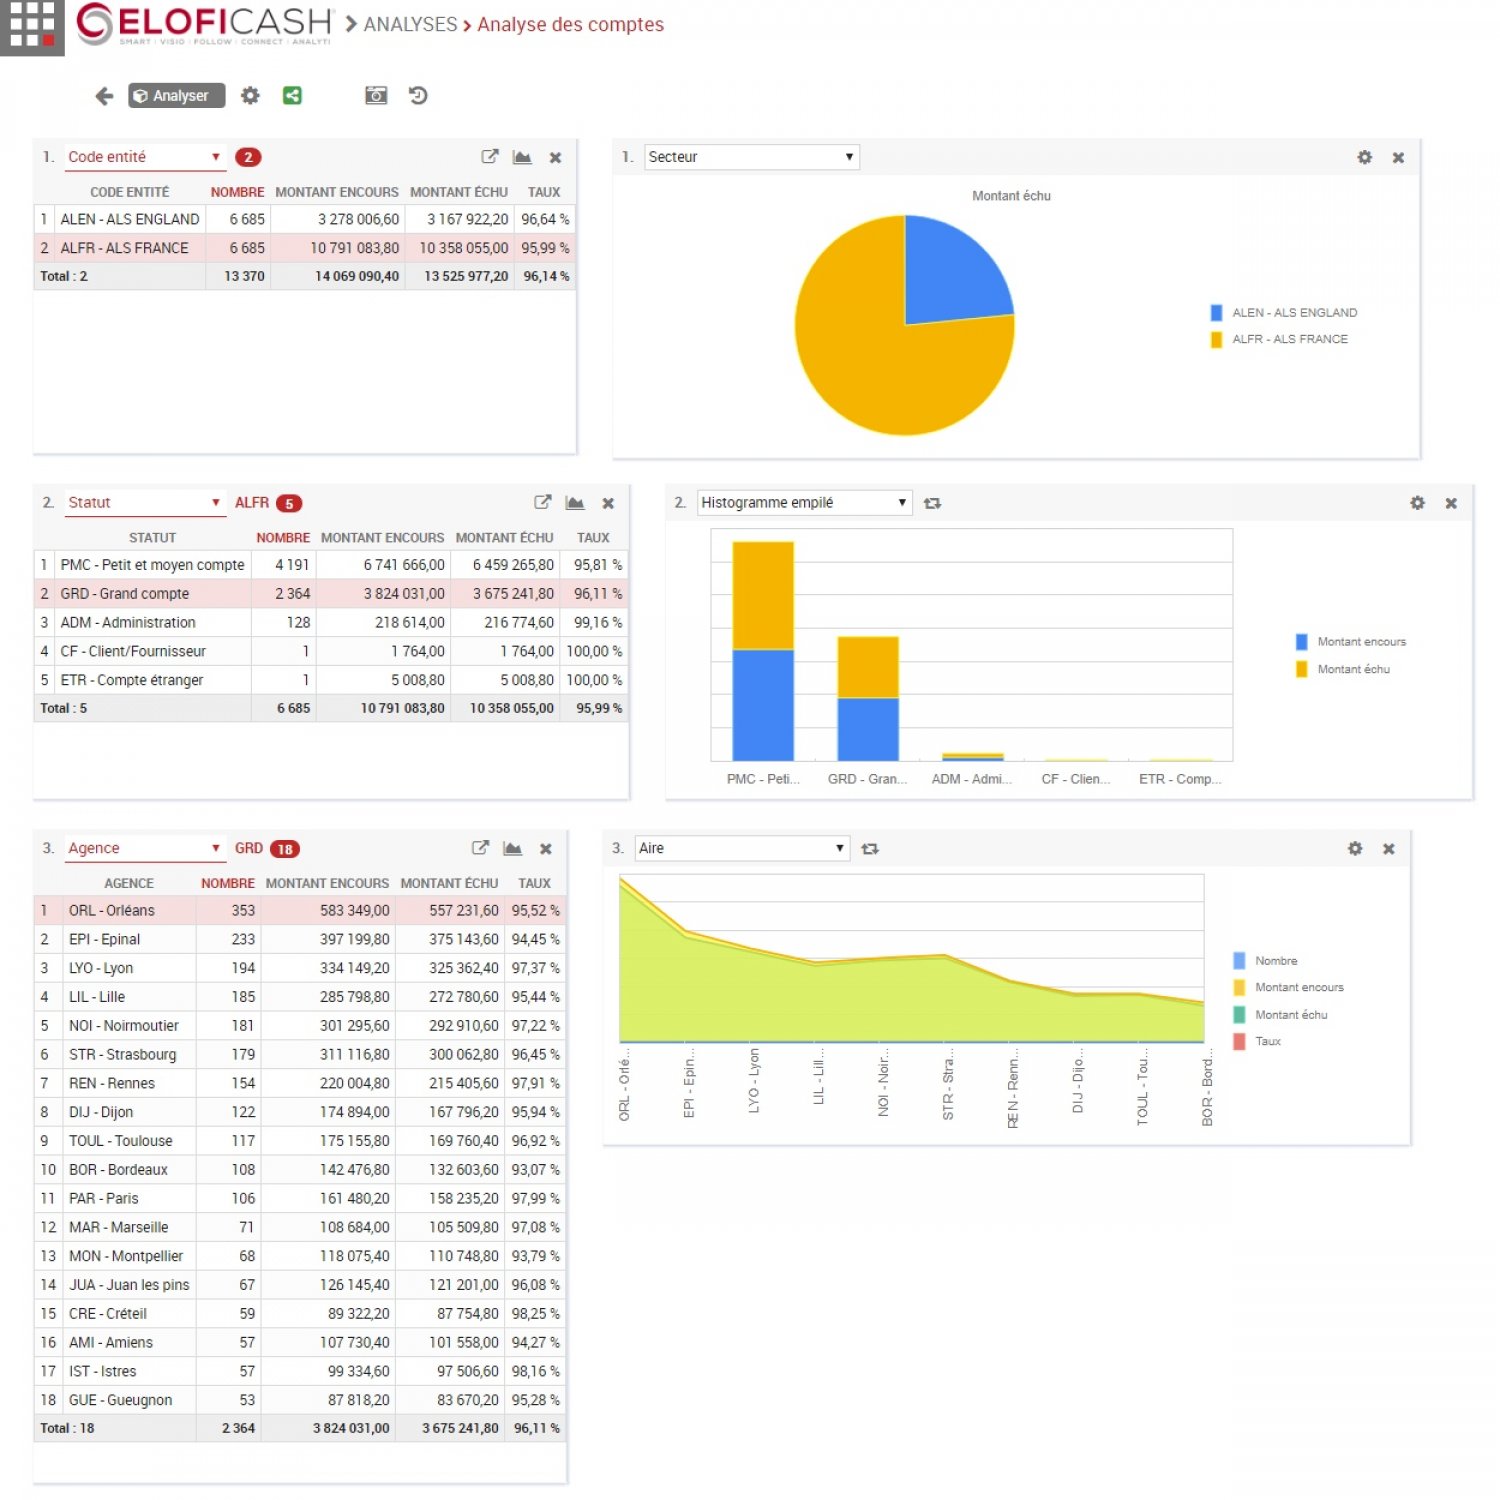
Task: Swap axes icon next to Aire dropdown
Action: pyautogui.click(x=870, y=849)
